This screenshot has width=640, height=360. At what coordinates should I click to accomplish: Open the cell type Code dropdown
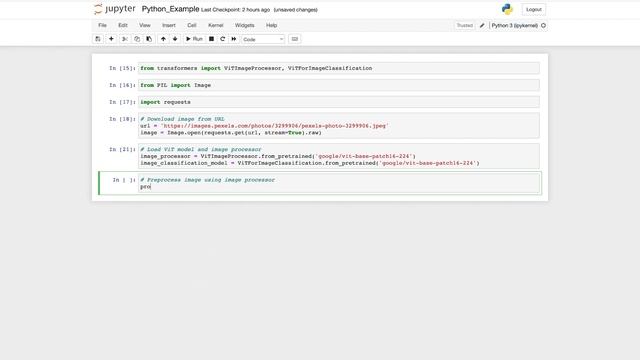pos(263,39)
